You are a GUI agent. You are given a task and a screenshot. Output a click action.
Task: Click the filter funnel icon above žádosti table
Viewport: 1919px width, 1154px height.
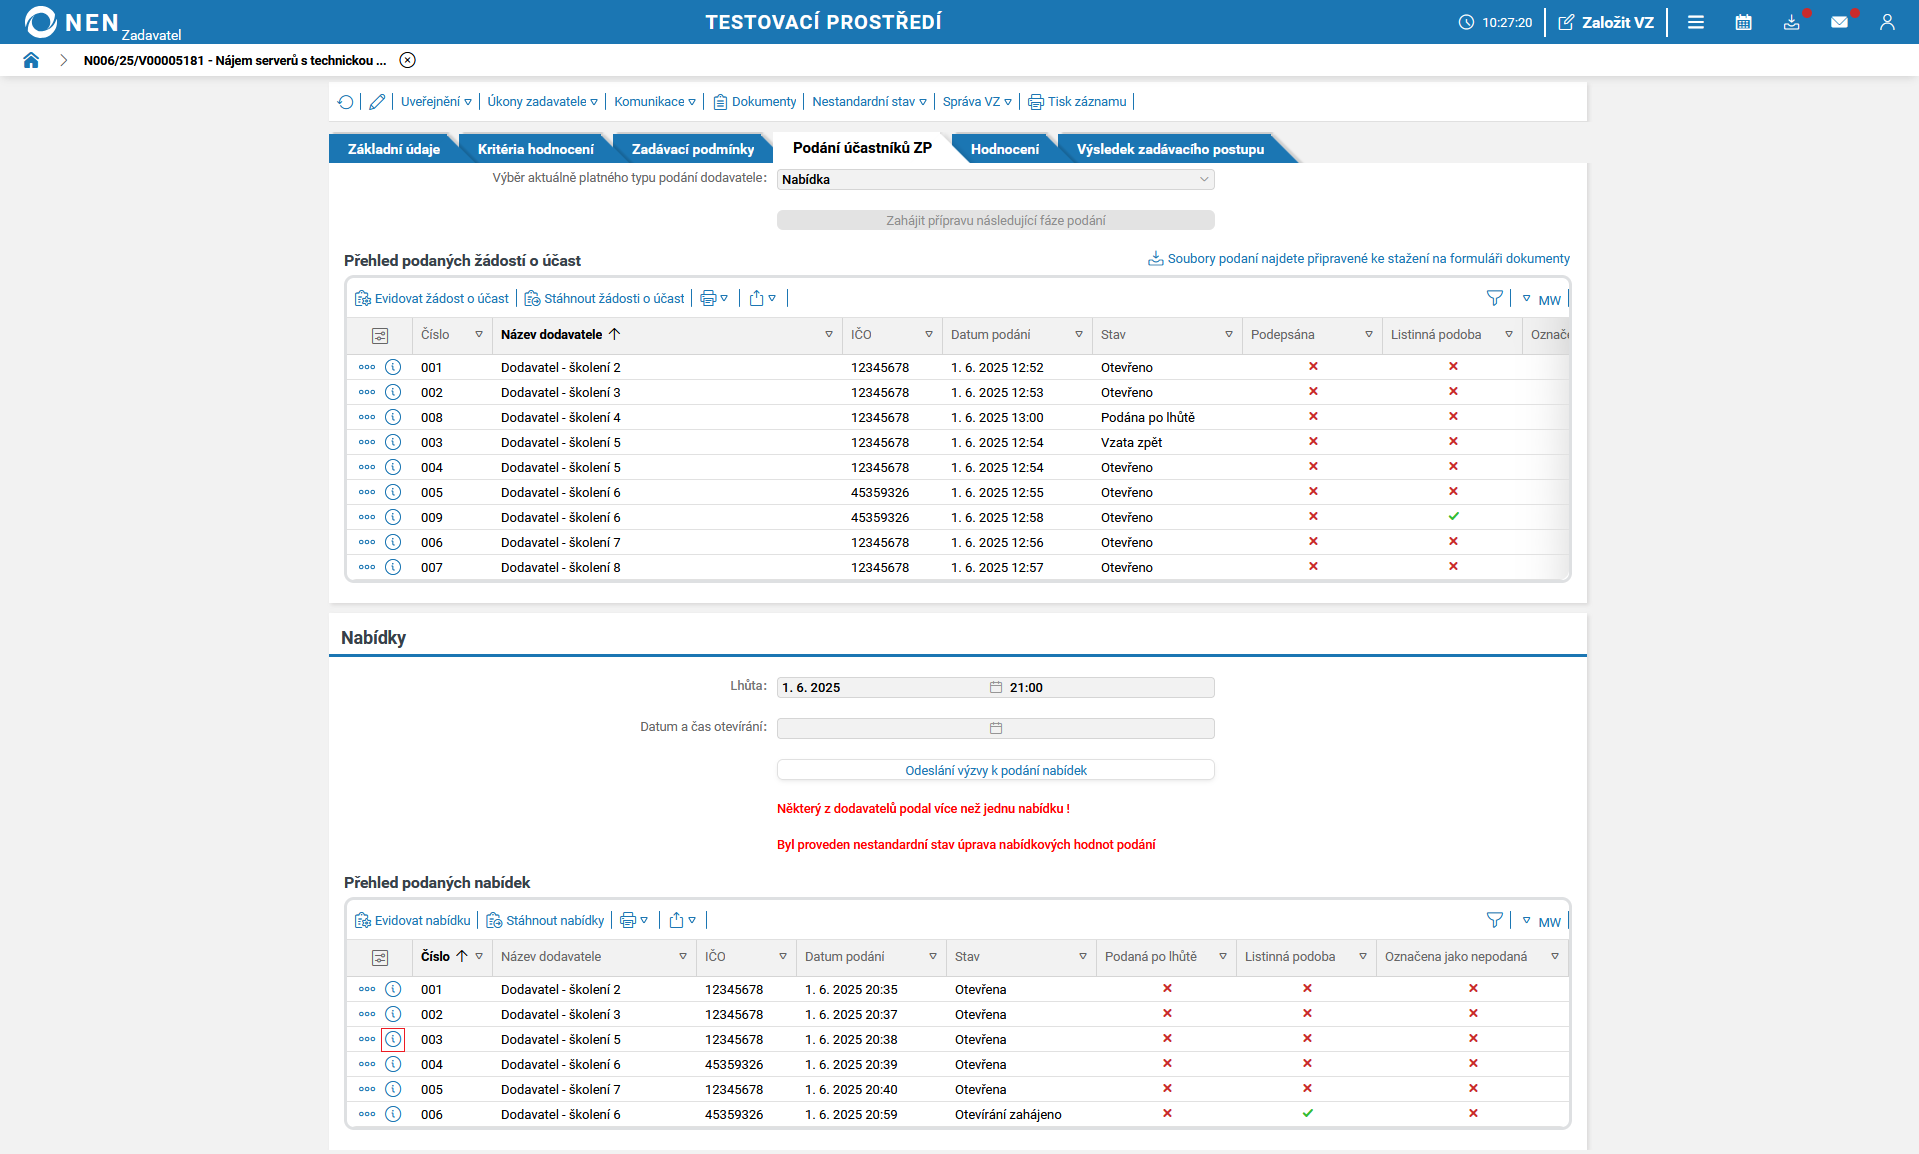pos(1494,298)
